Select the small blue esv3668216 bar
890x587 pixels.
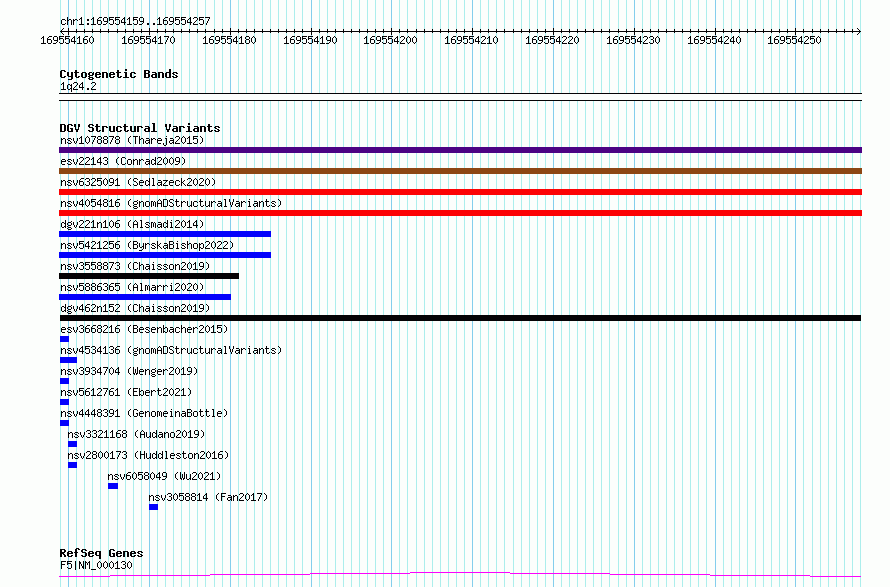coord(64,339)
